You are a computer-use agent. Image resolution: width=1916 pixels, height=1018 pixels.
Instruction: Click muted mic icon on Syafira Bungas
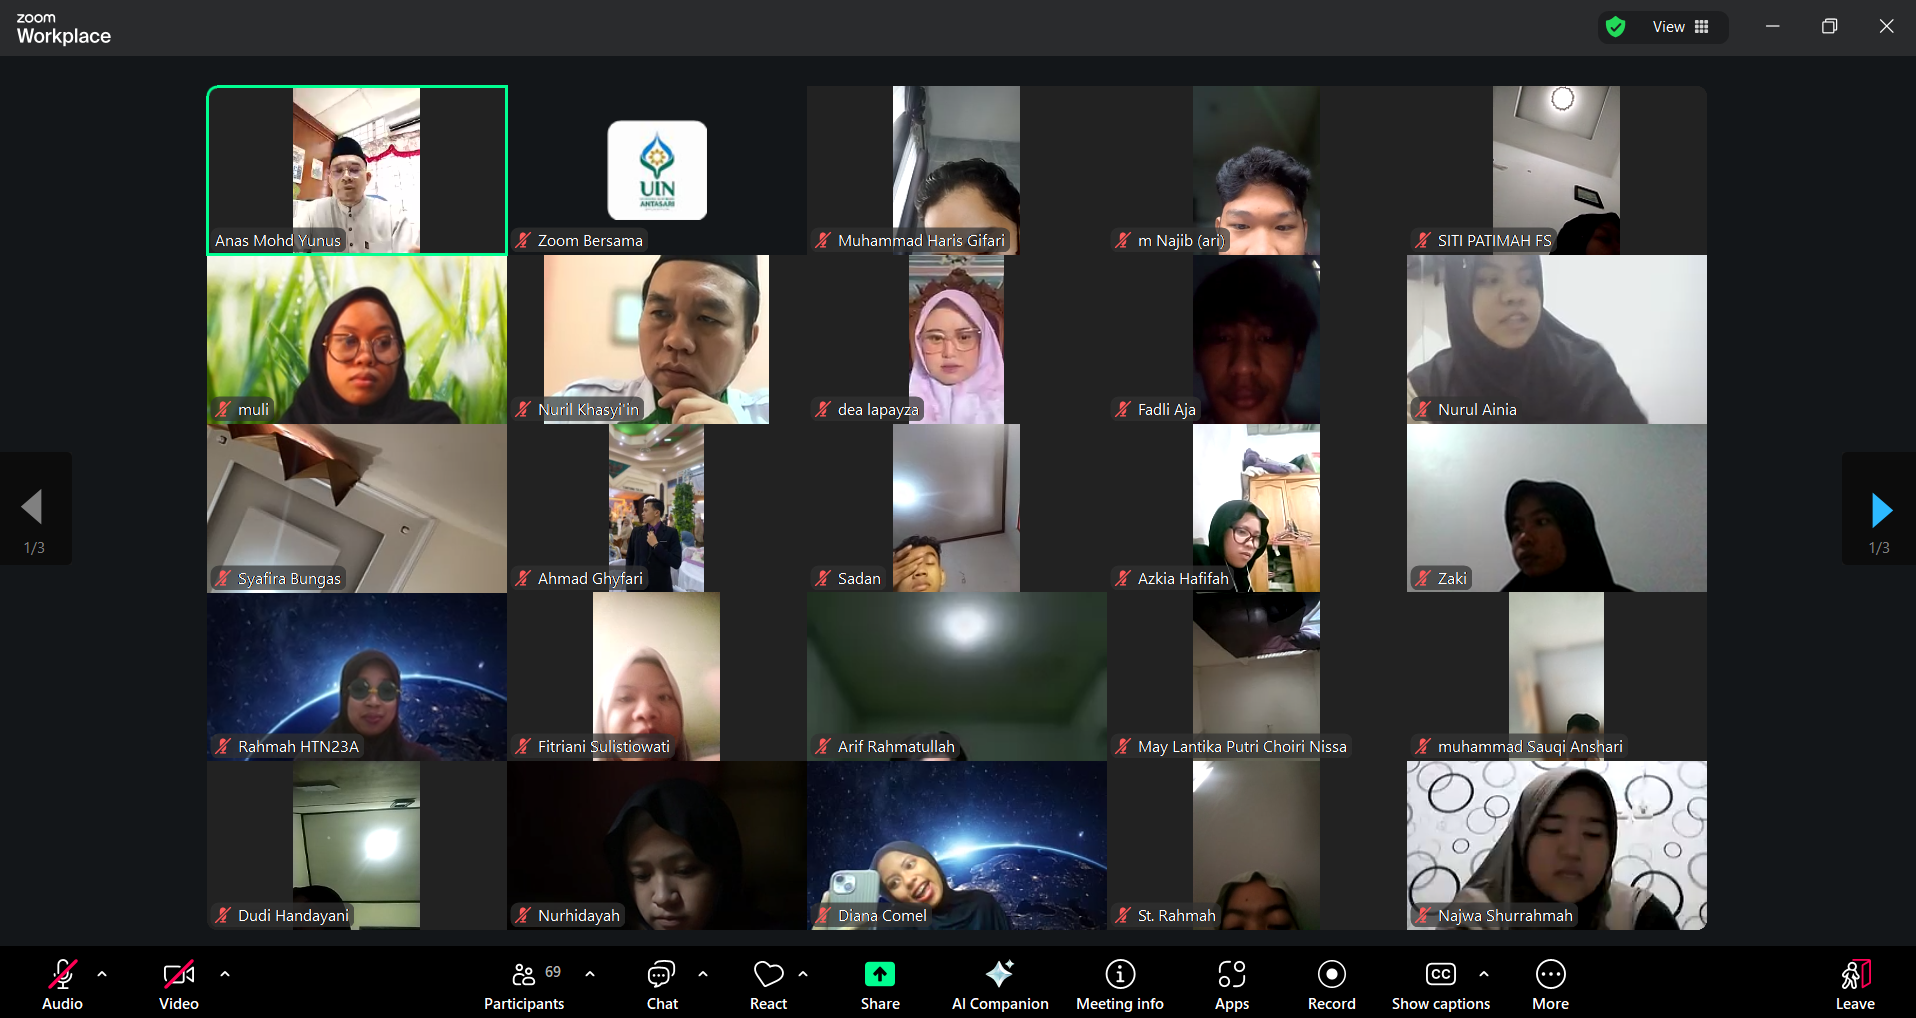pyautogui.click(x=223, y=578)
